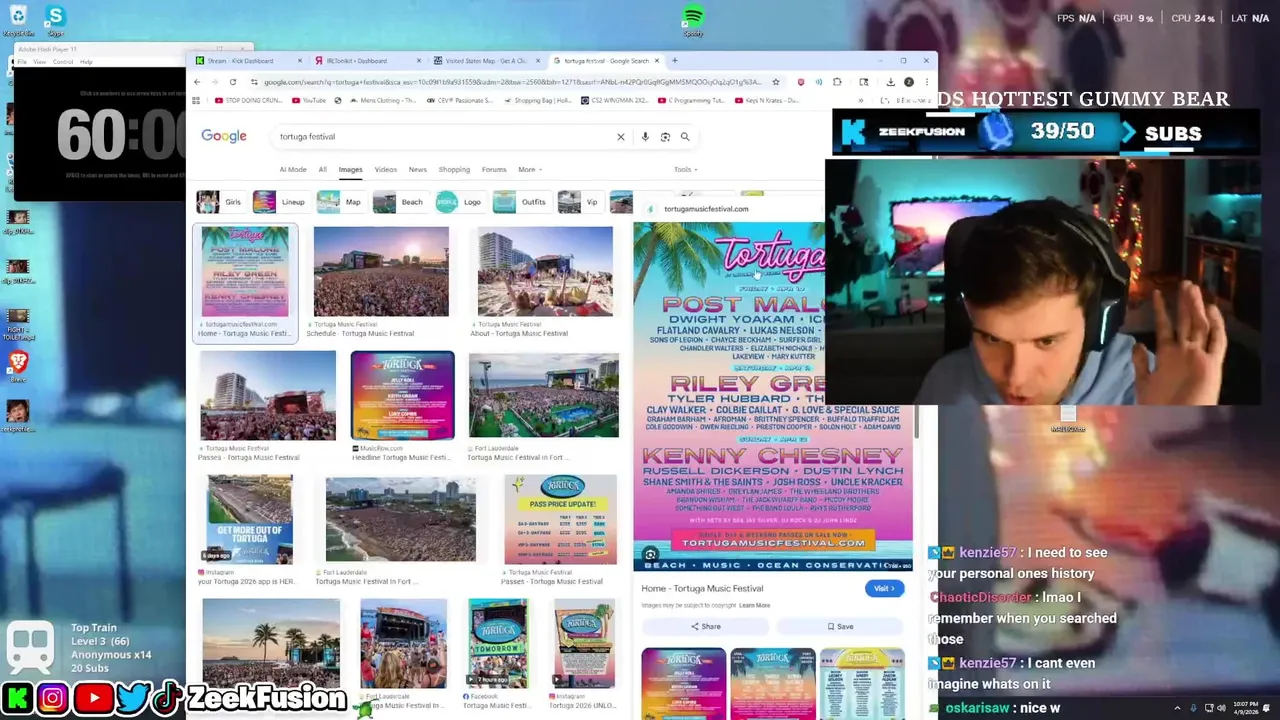Open Chrome's extensions puzzle icon
The image size is (1280, 720).
[x=837, y=82]
